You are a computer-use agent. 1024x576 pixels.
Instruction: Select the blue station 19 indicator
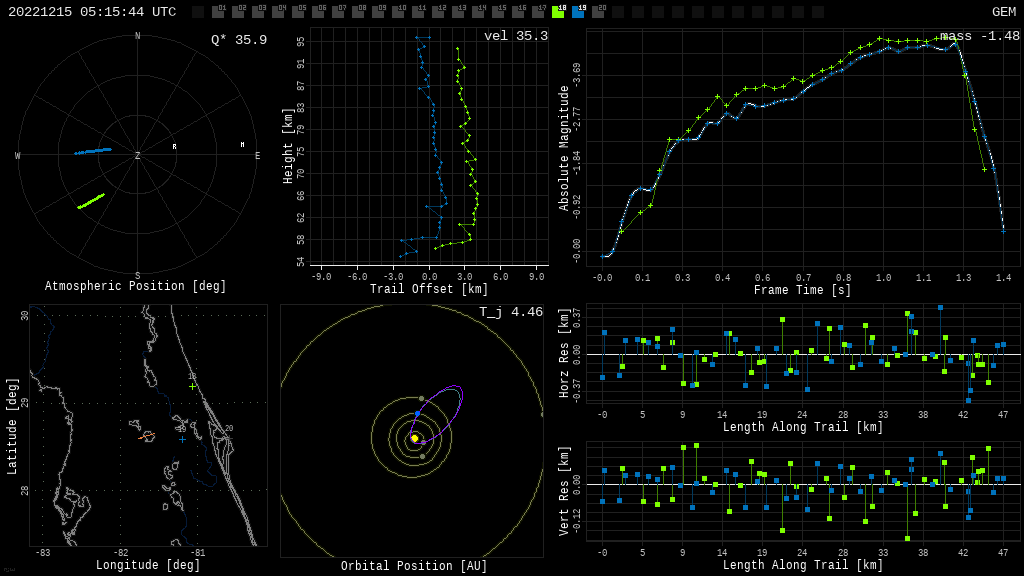pos(578,12)
